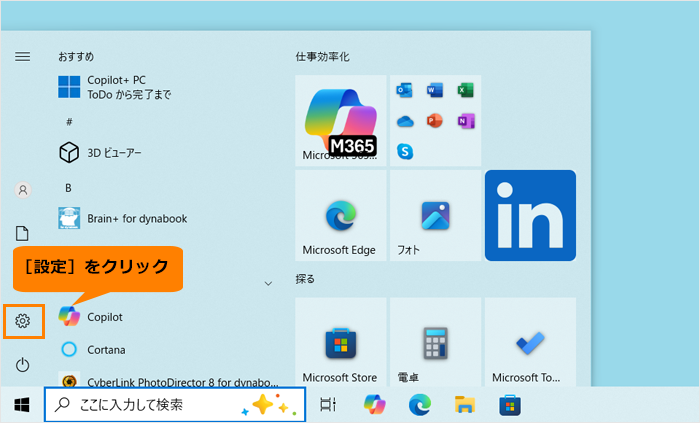The width and height of the screenshot is (700, 423).
Task: Open Skype icon in Office tile group
Action: tap(404, 151)
